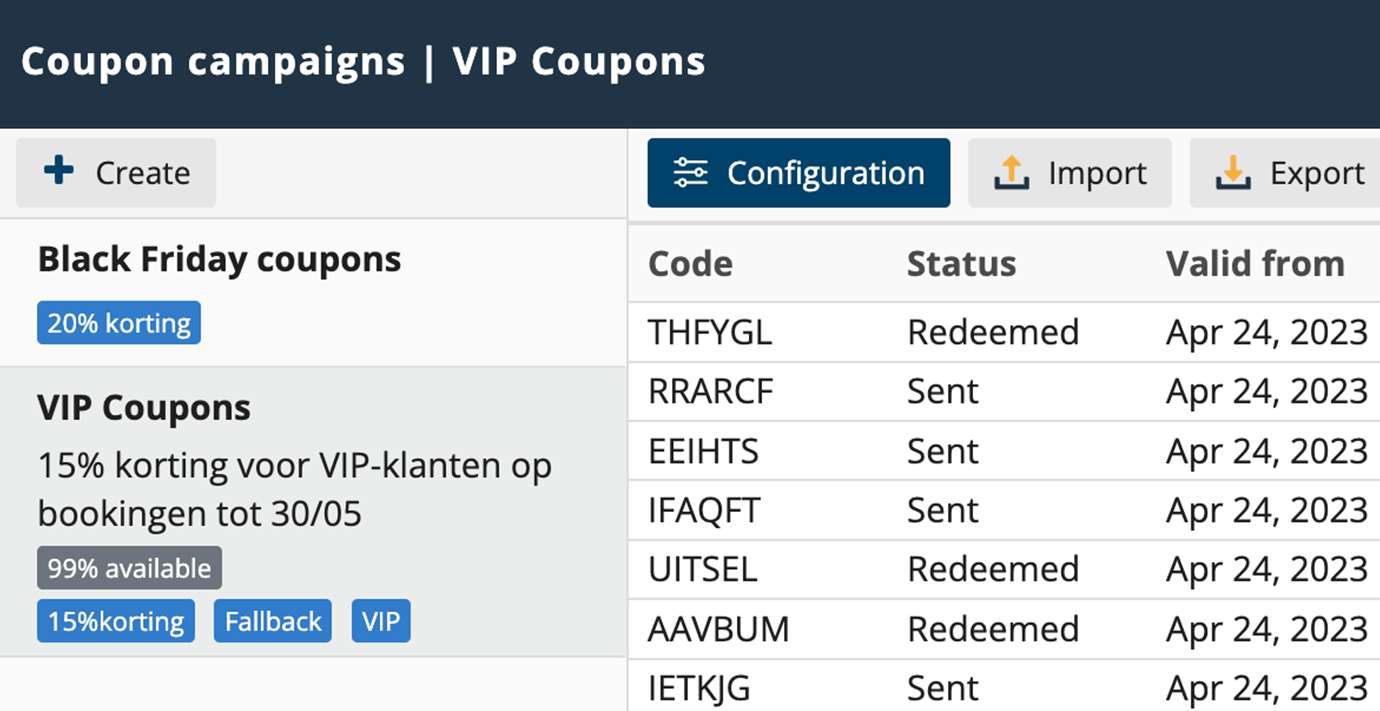The width and height of the screenshot is (1380, 711).
Task: Sort by the Status column header
Action: [x=961, y=264]
